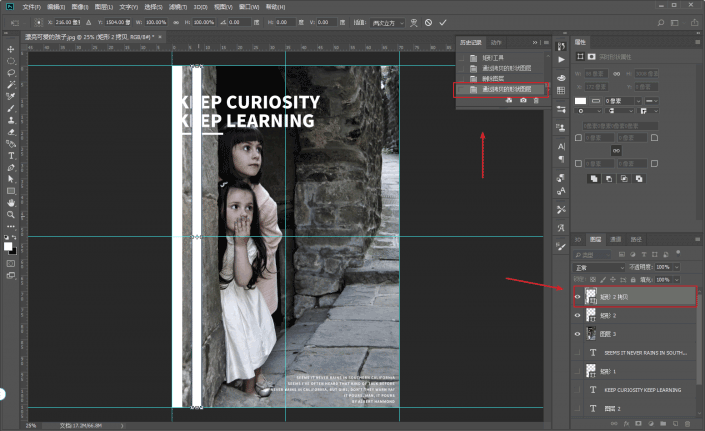
Task: Commit the transform with the checkmark
Action: point(443,22)
